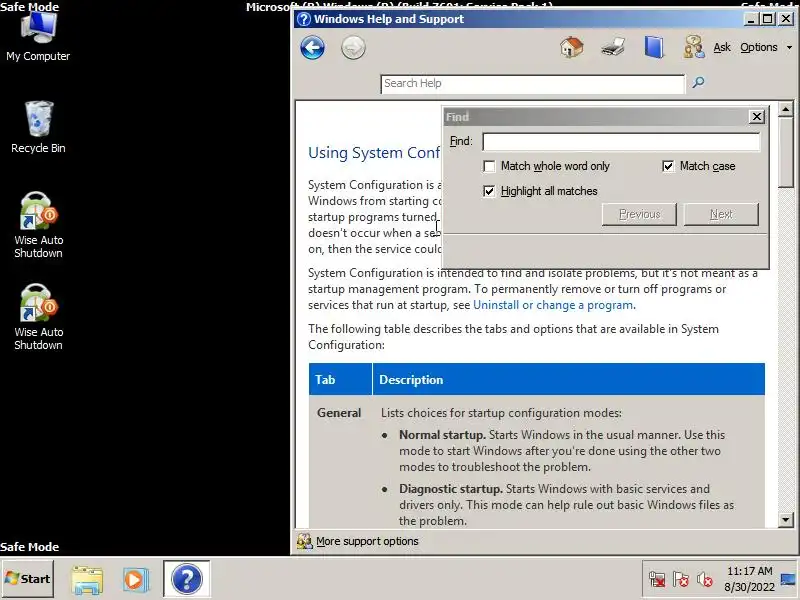
Task: Click the network tray icon
Action: [x=657, y=580]
